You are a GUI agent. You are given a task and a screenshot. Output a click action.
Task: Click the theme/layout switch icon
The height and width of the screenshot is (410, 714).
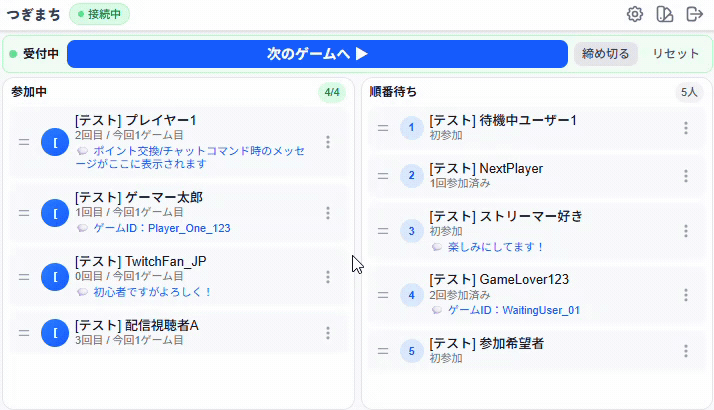click(x=665, y=14)
